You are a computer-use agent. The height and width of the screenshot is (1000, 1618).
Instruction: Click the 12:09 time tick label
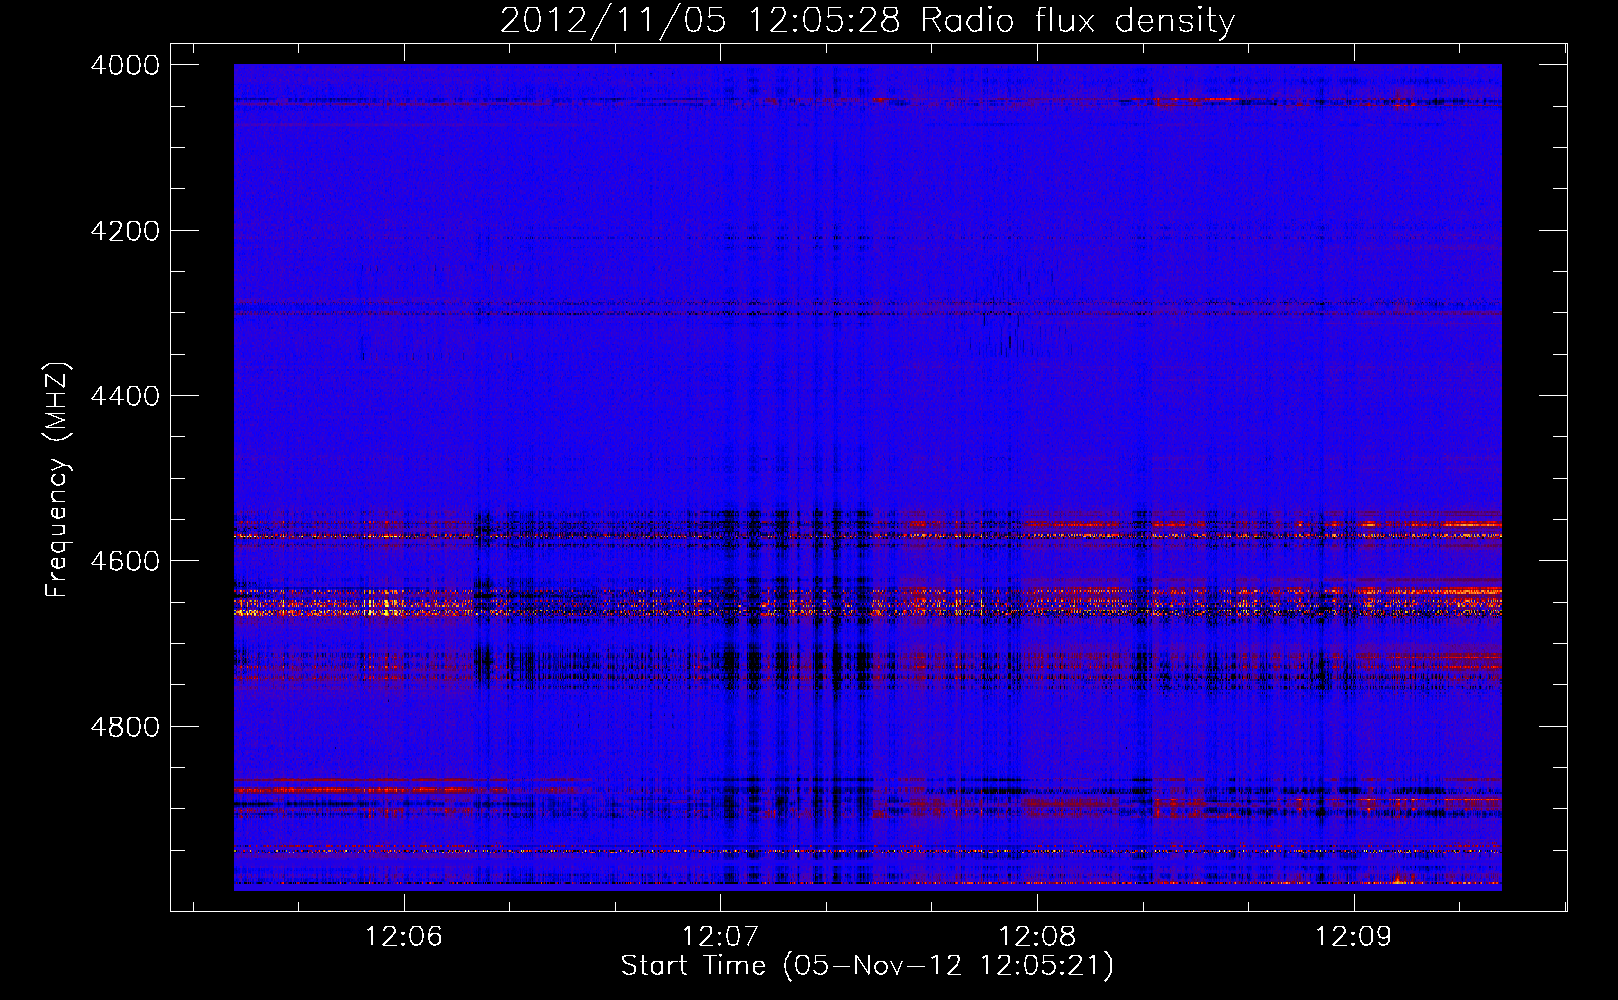coord(1353,936)
